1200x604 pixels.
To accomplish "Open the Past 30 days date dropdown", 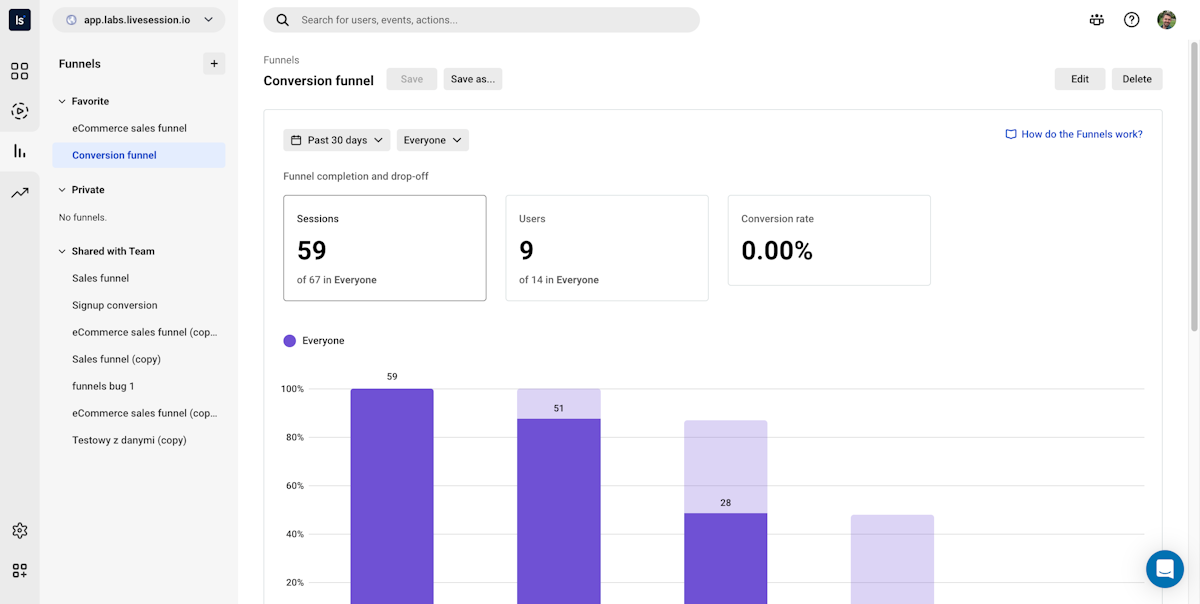I will coord(337,140).
